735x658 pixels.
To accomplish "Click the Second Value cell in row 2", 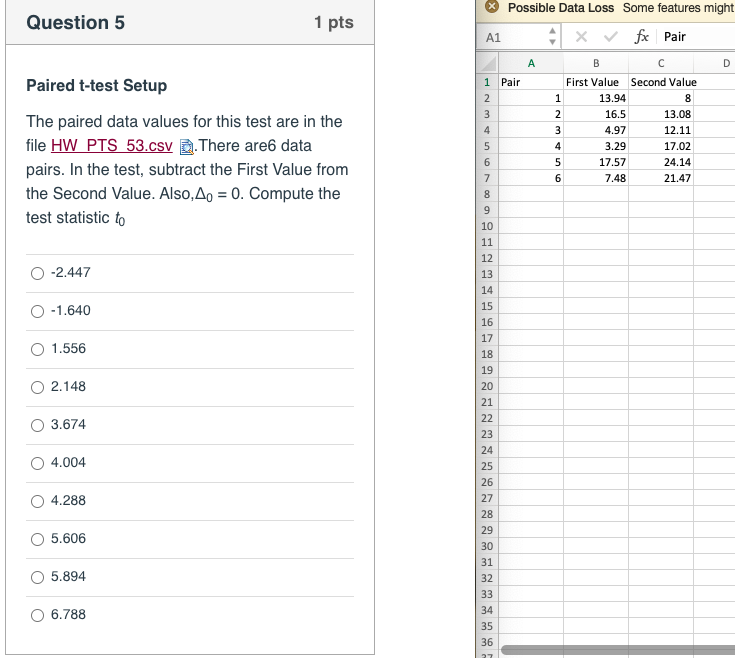I will [x=661, y=98].
